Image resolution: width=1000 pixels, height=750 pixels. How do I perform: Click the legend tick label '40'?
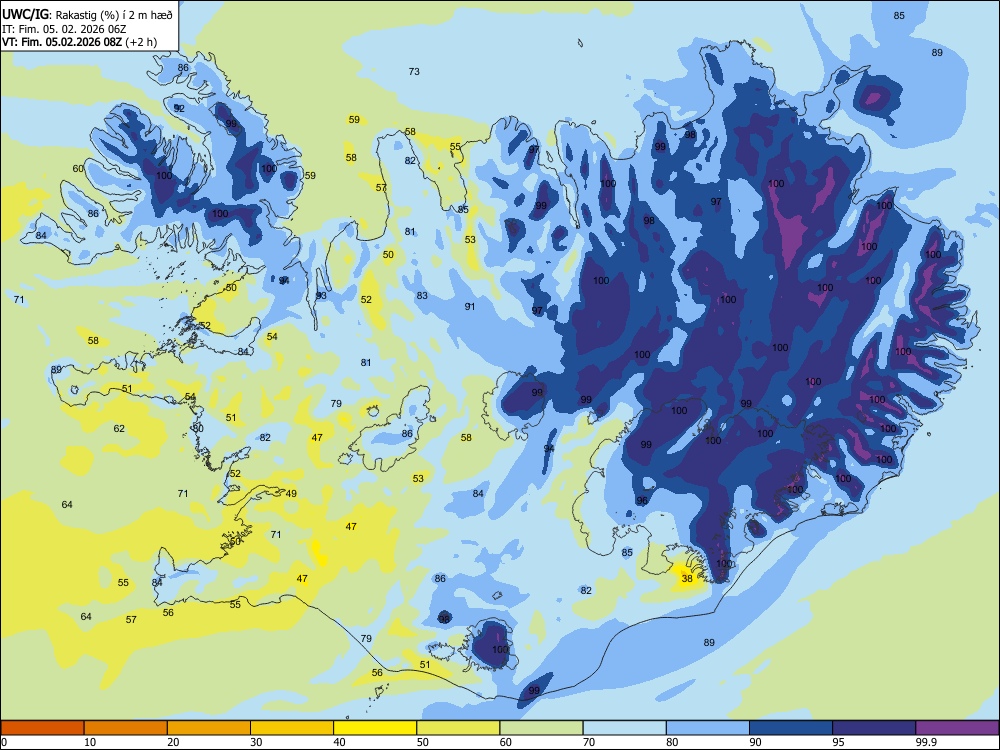(339, 742)
